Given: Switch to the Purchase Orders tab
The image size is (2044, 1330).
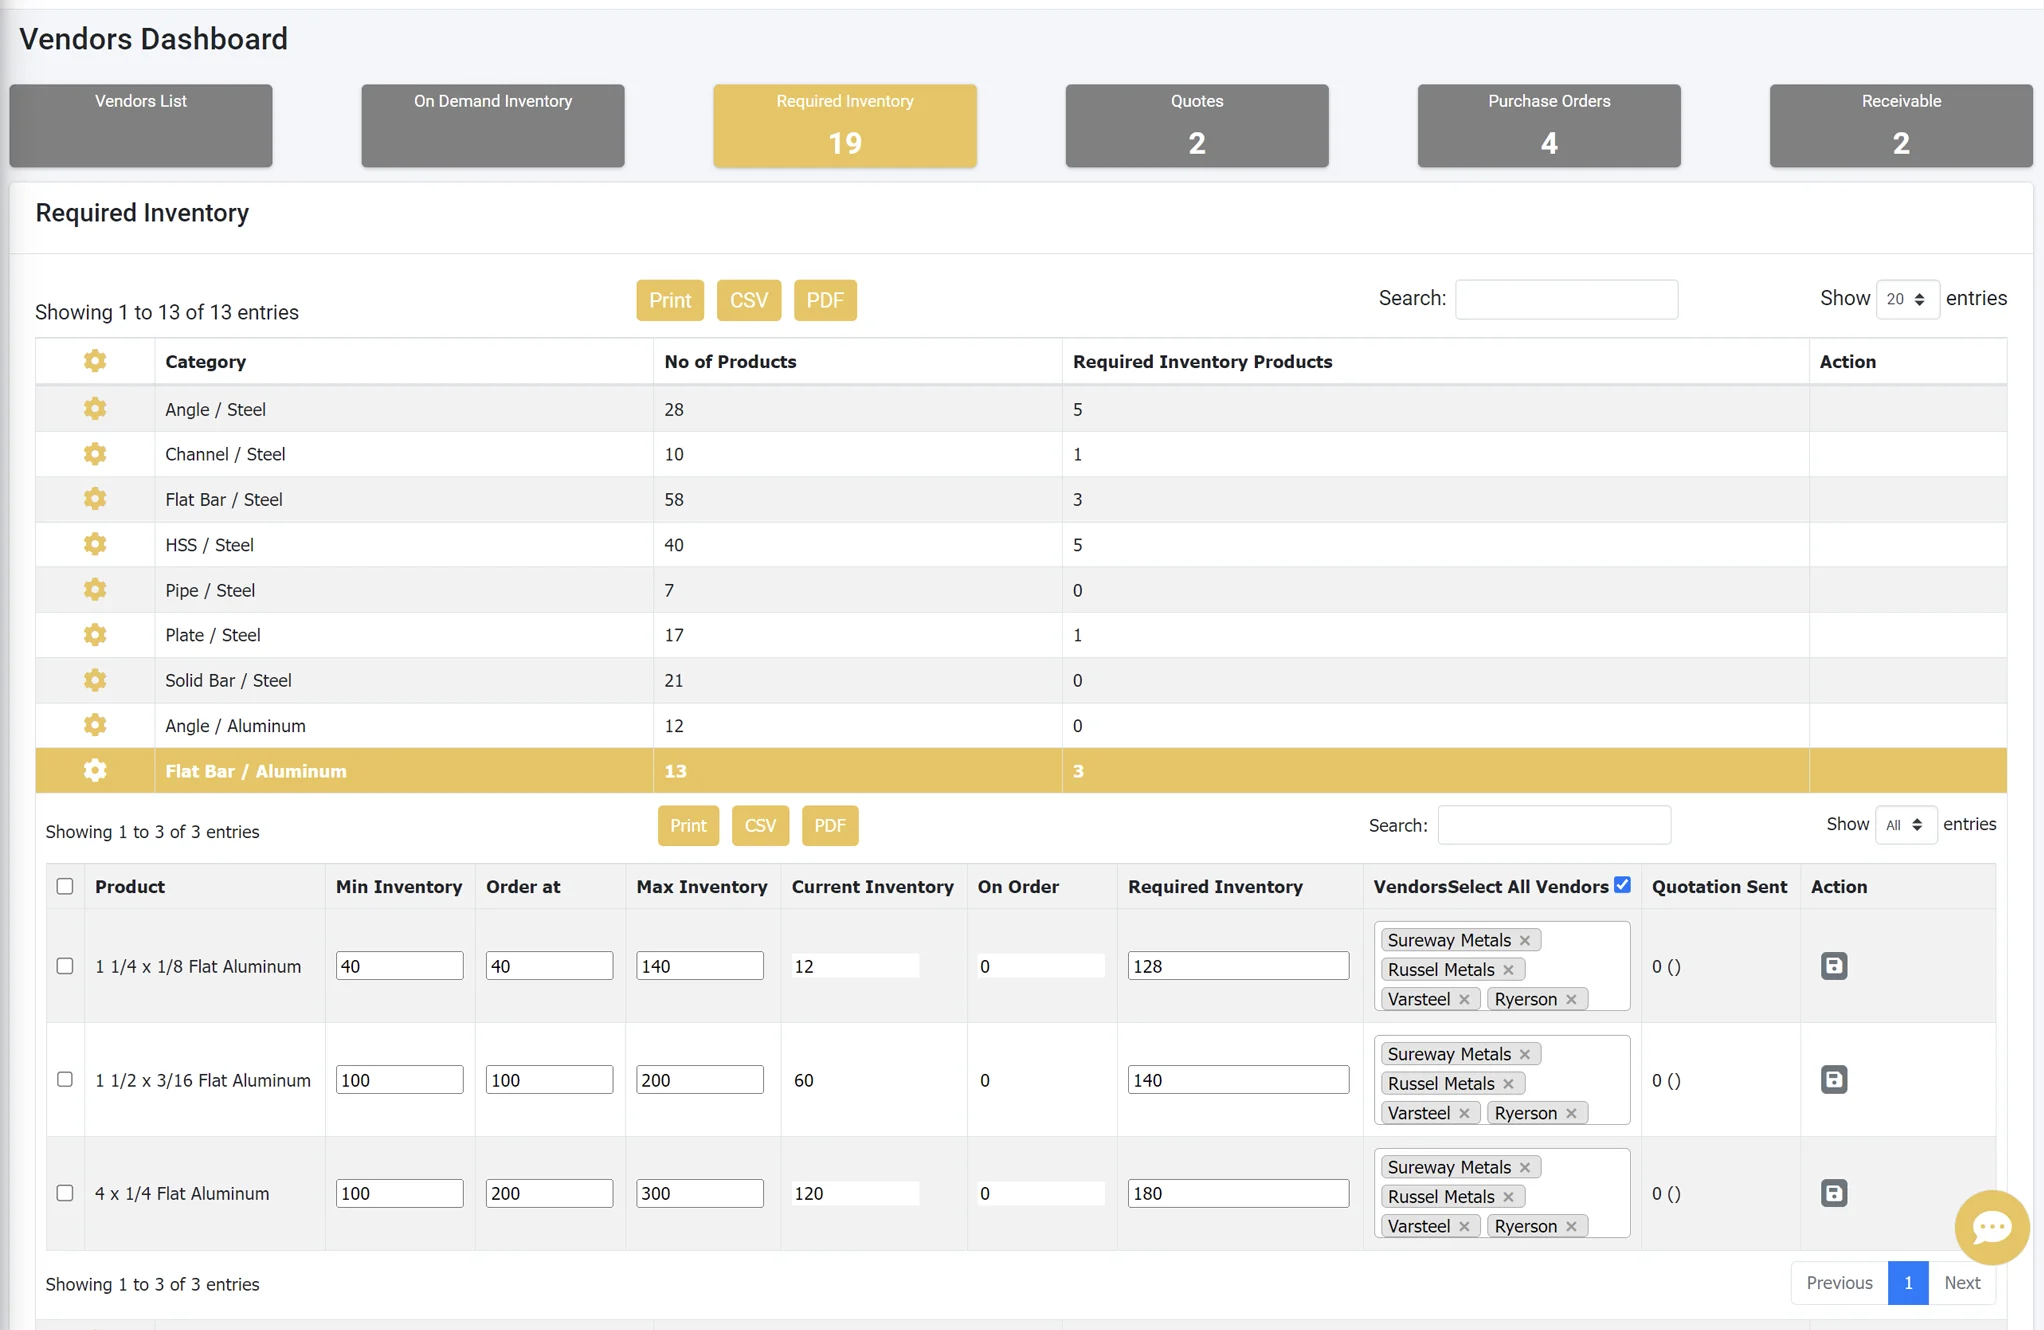Looking at the screenshot, I should pos(1548,126).
